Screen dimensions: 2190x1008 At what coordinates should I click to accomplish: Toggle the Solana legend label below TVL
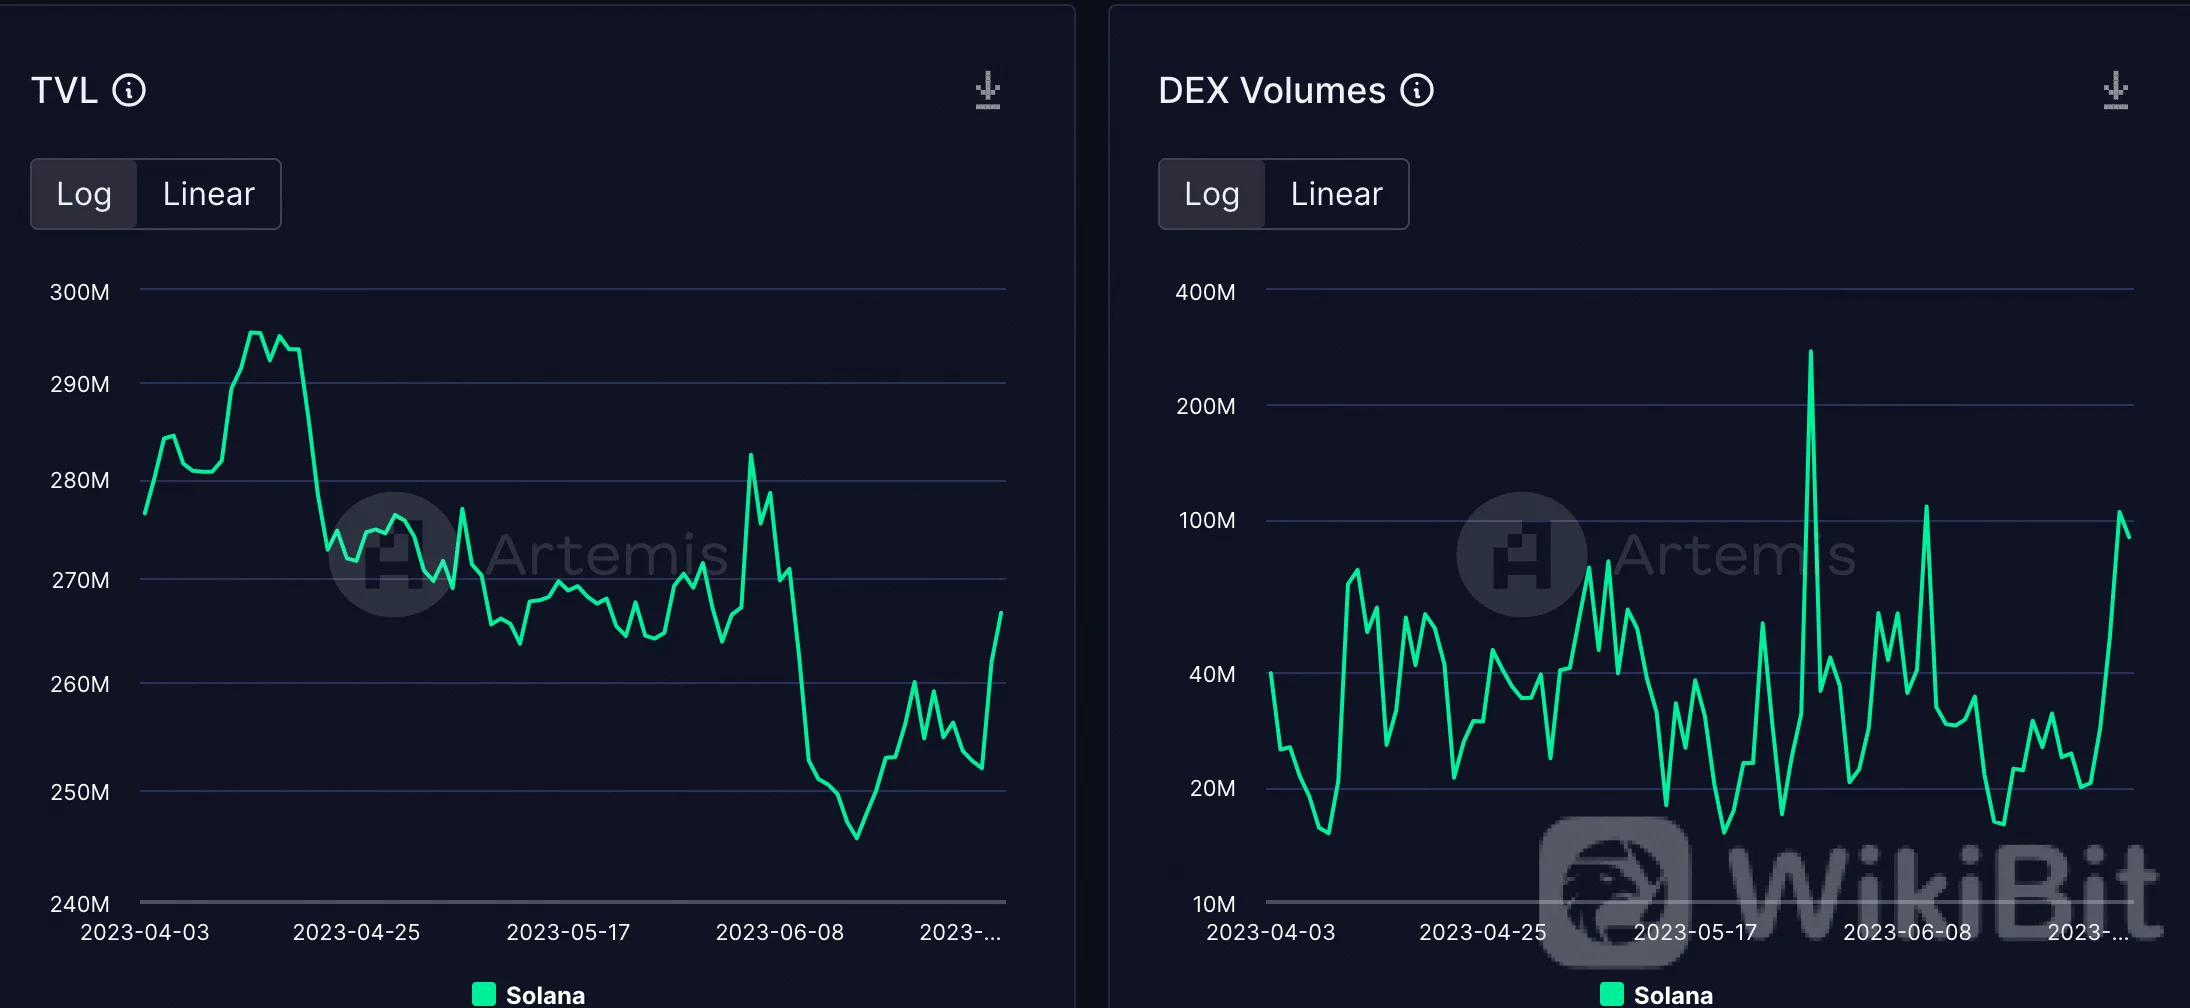pos(545,995)
